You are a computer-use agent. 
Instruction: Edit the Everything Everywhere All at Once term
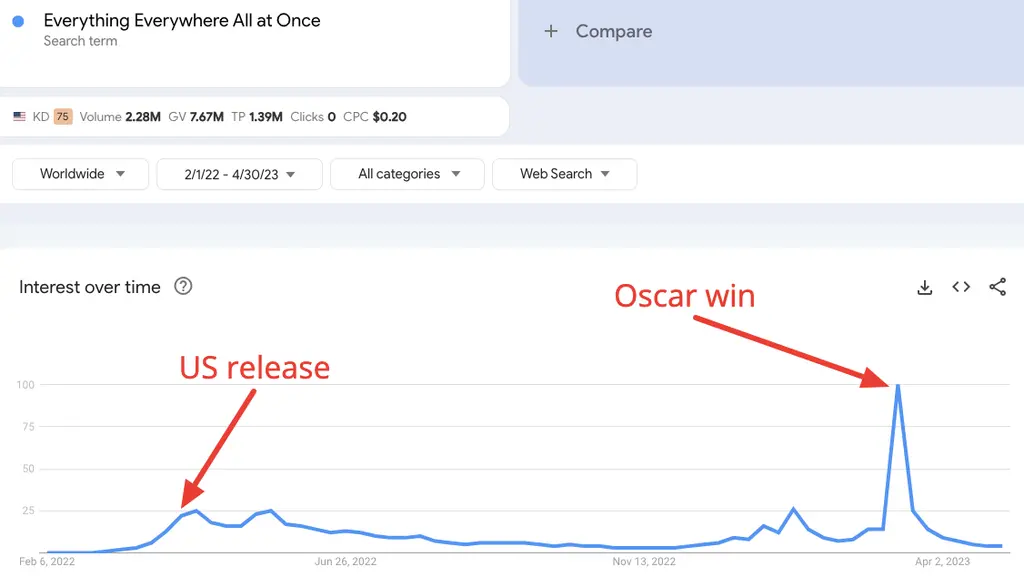coord(182,20)
